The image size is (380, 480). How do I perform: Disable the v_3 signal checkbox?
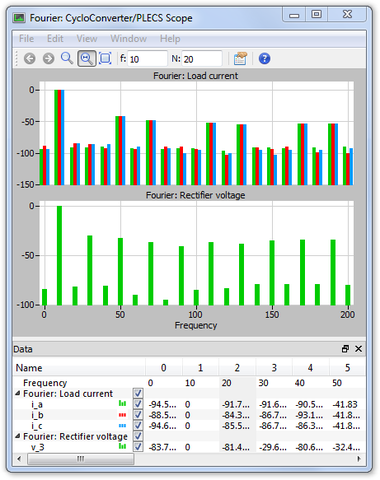click(138, 447)
